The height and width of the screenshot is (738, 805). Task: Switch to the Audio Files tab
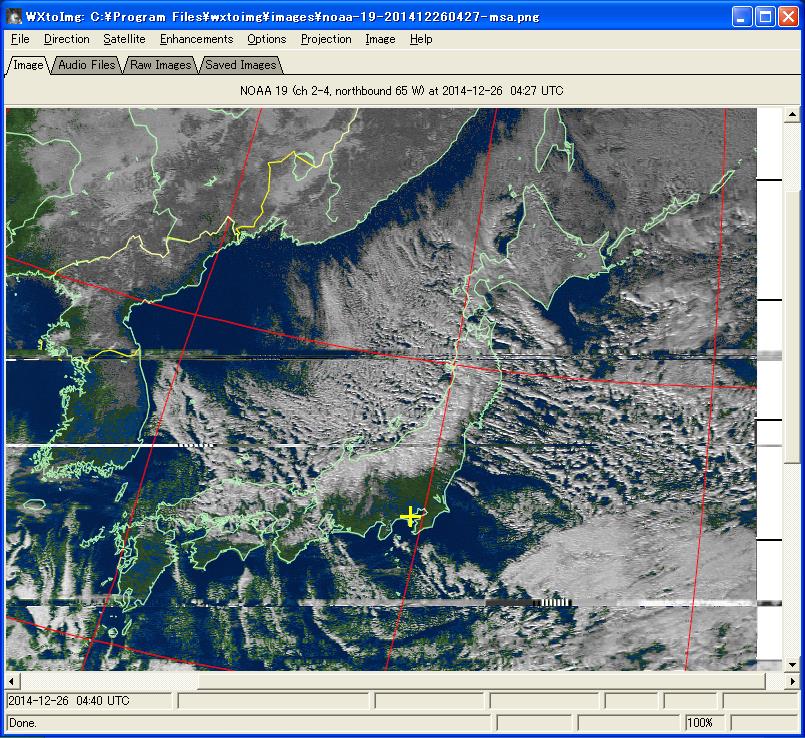[x=86, y=65]
